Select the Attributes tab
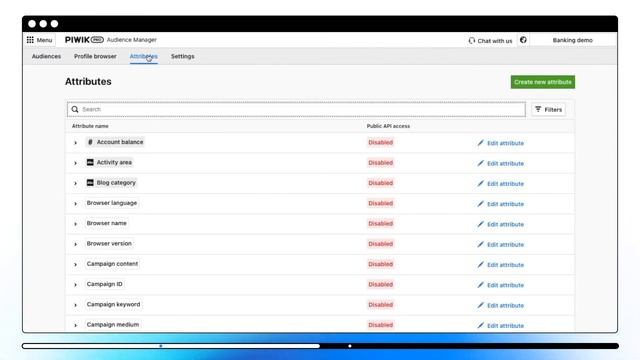Viewport: 640px width, 360px height. point(144,56)
